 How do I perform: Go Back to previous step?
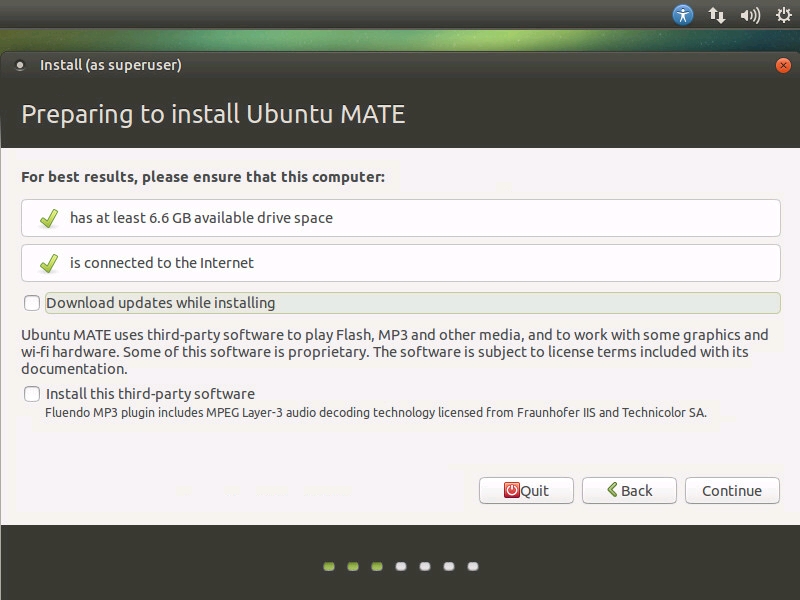[x=629, y=490]
